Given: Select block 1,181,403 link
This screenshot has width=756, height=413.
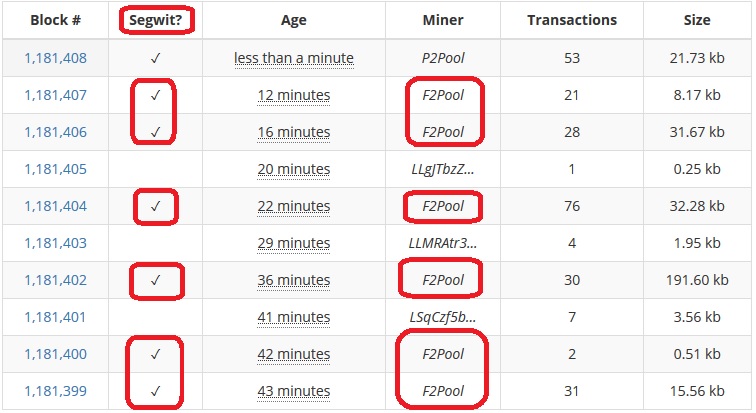Looking at the screenshot, I should tap(55, 243).
